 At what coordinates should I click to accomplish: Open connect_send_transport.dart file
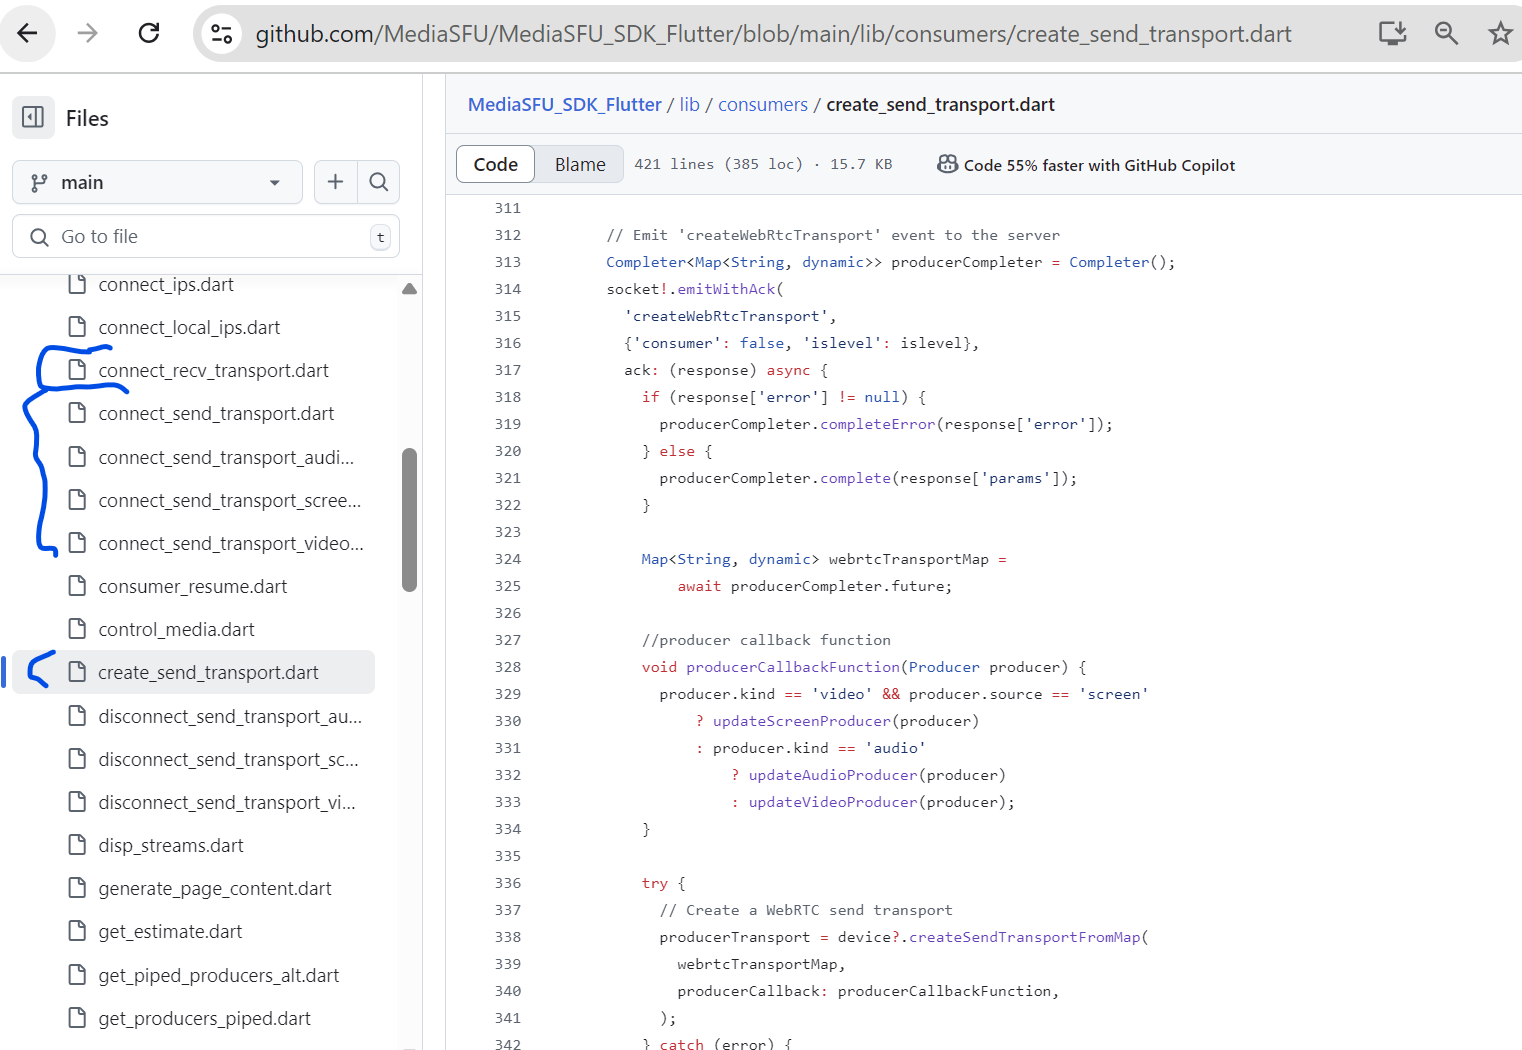pos(216,414)
